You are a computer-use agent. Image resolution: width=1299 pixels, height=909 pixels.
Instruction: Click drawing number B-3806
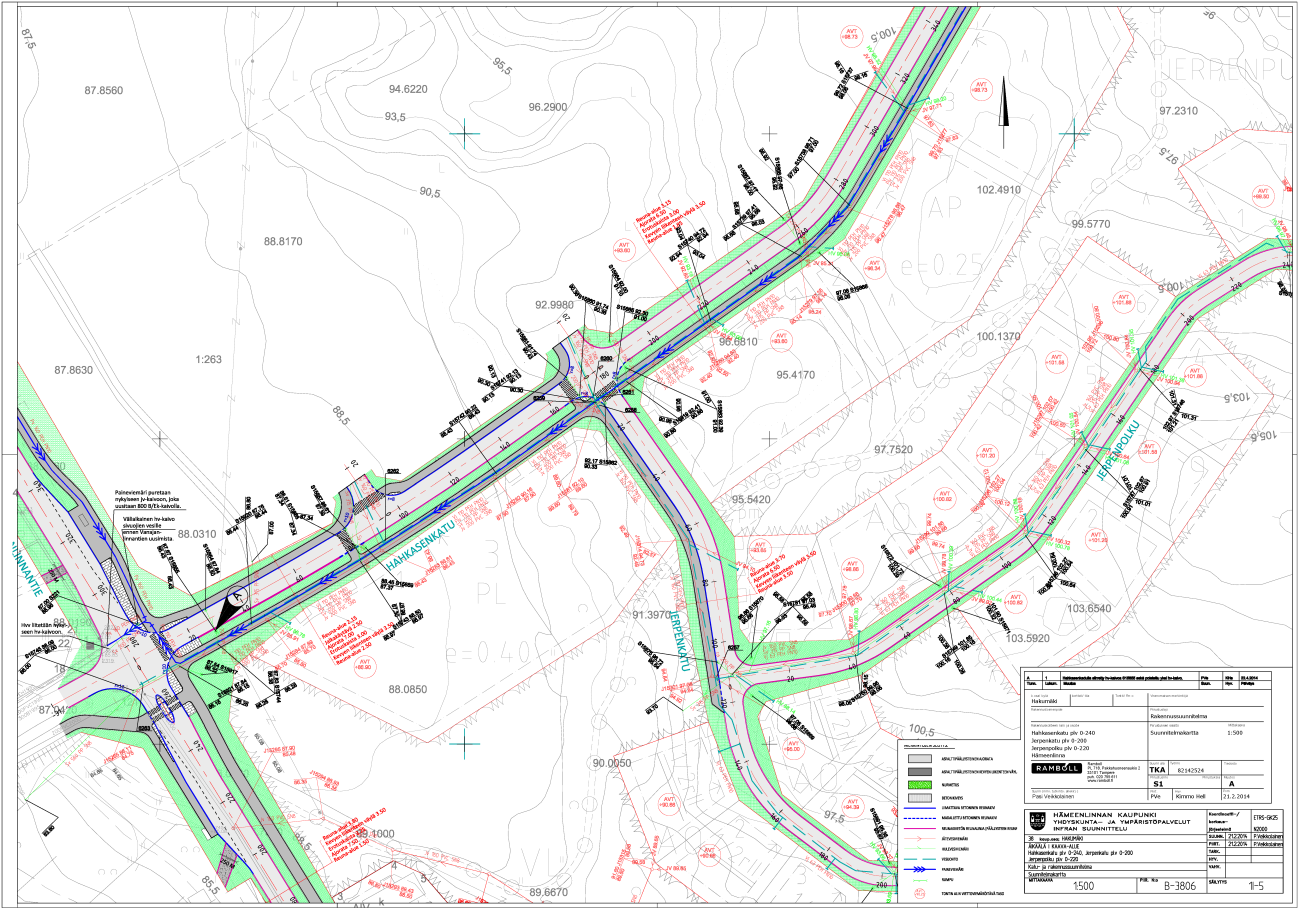point(1180,886)
